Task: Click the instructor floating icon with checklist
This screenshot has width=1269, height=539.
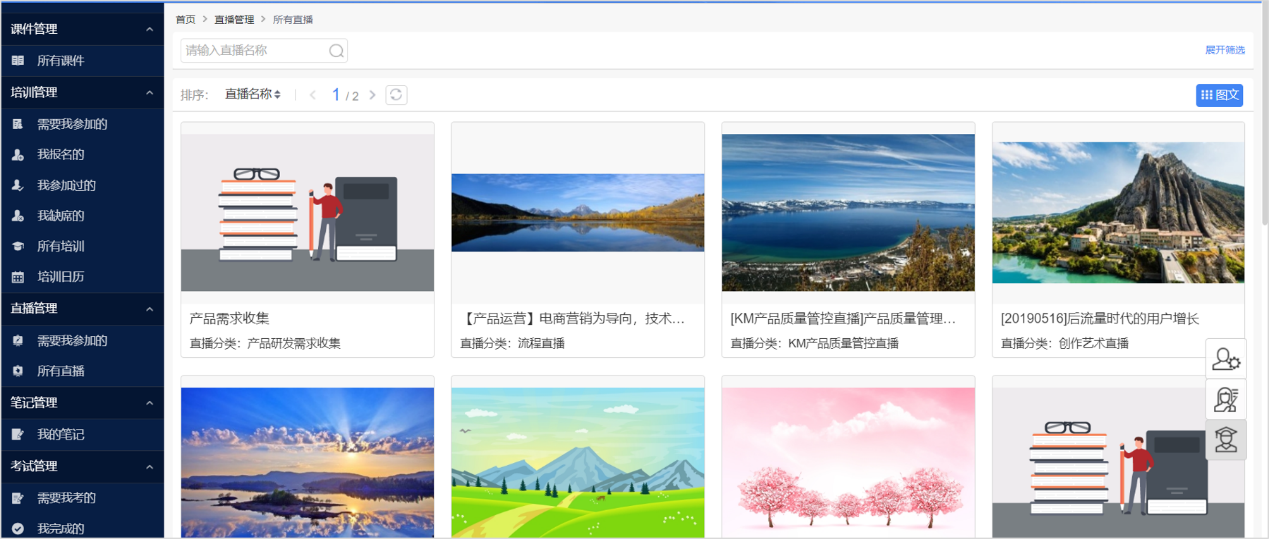Action: (x=1226, y=400)
